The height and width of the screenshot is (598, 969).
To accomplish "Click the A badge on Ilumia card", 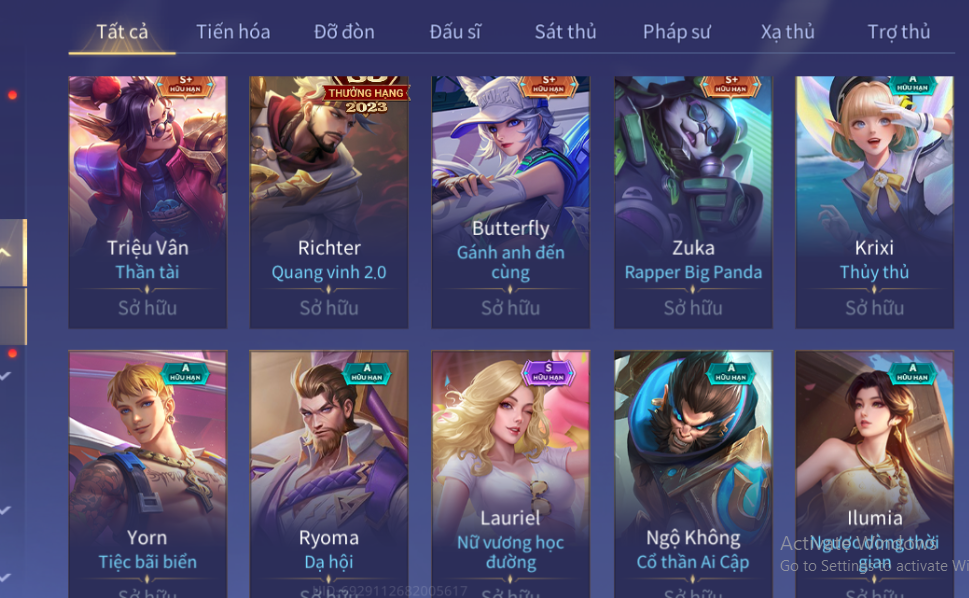I will 912,373.
